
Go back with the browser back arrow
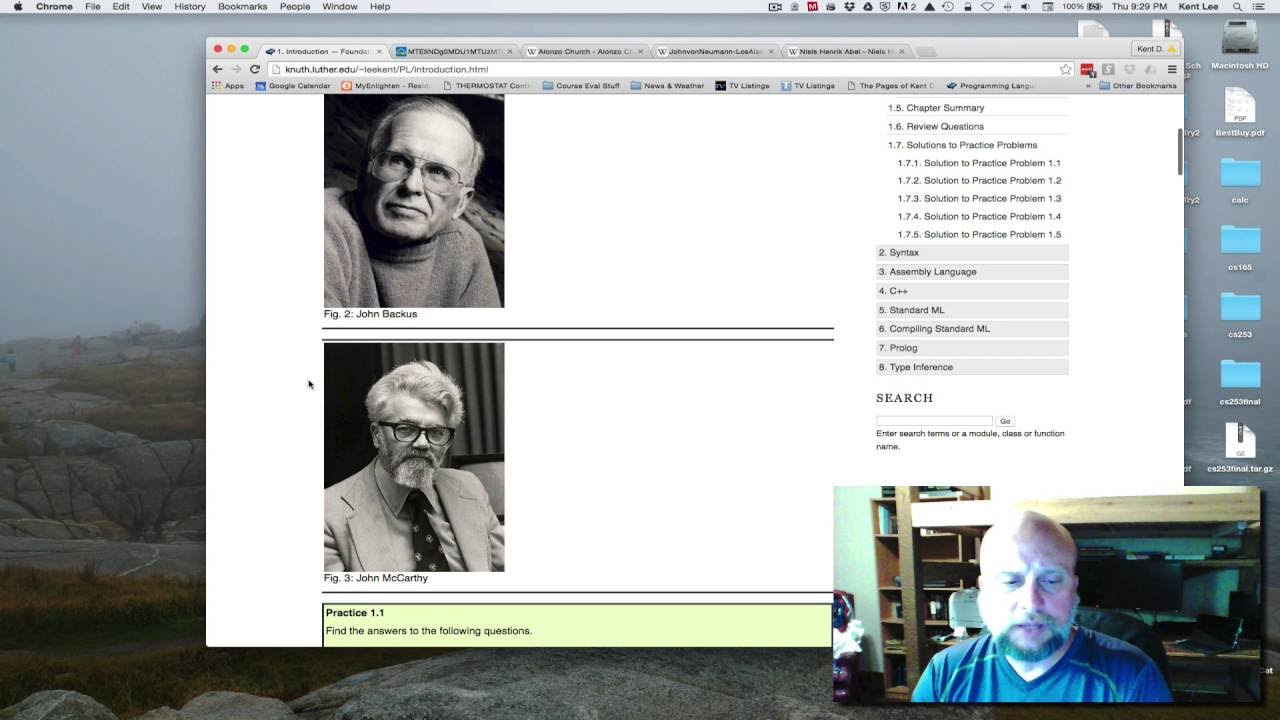(218, 69)
